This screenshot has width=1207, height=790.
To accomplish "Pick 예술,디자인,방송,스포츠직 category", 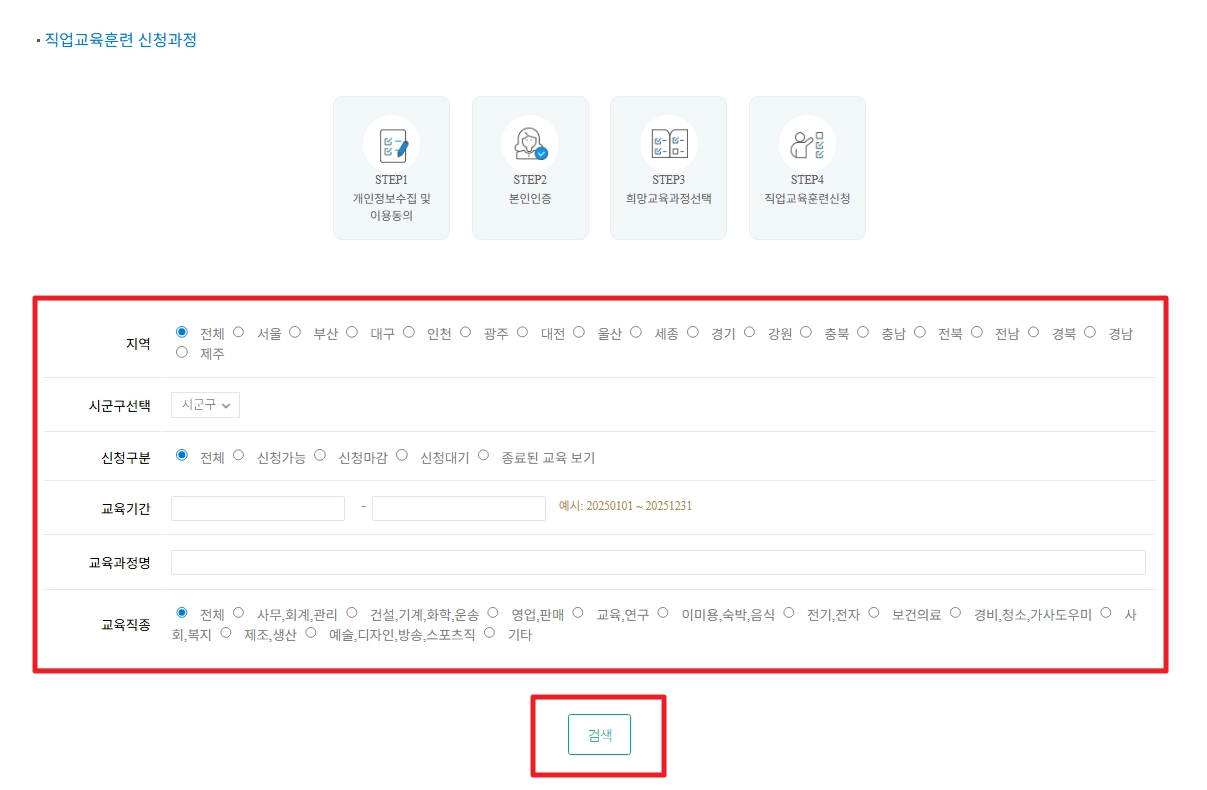I will [x=312, y=631].
